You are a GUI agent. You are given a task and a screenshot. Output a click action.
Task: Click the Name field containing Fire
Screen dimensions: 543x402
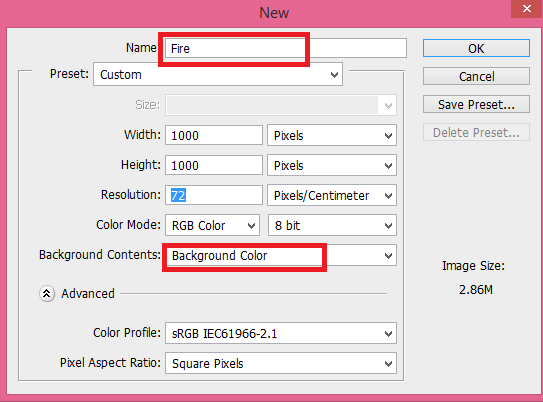[285, 48]
